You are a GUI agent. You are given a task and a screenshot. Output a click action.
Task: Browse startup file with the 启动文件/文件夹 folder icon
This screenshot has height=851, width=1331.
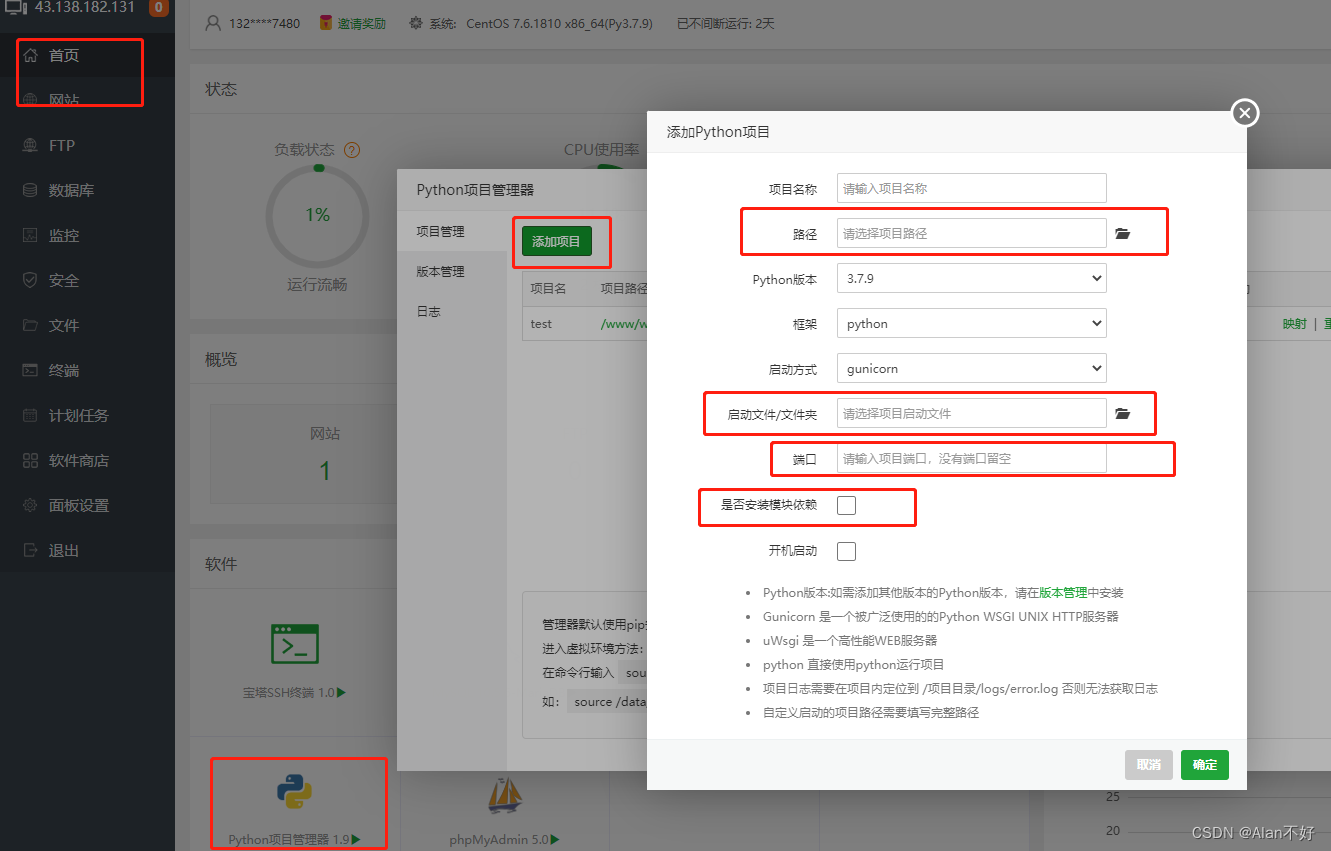1122,413
